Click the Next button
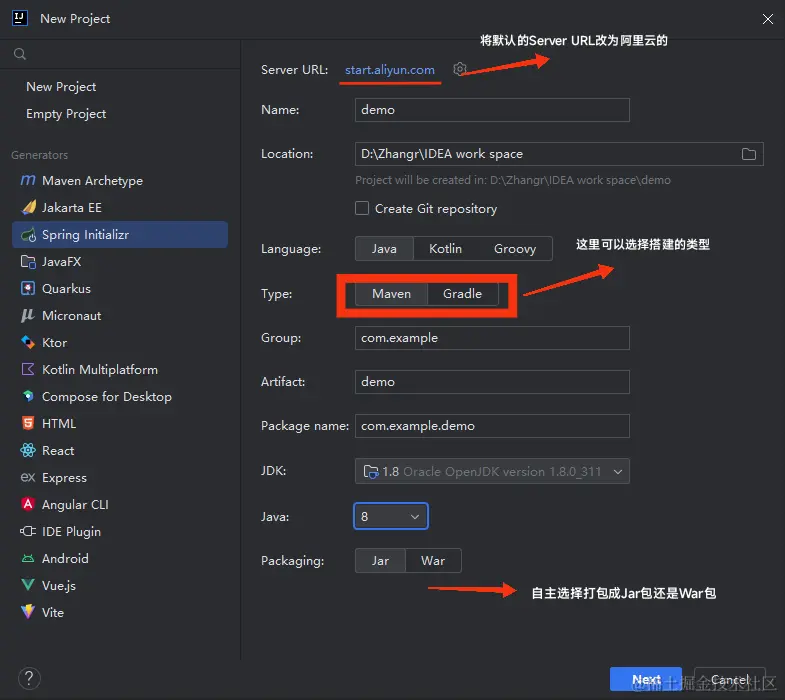Image resolution: width=785 pixels, height=700 pixels. [x=646, y=679]
